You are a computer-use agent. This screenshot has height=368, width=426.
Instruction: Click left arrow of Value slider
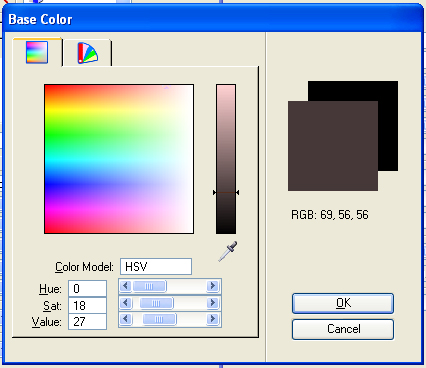click(125, 319)
